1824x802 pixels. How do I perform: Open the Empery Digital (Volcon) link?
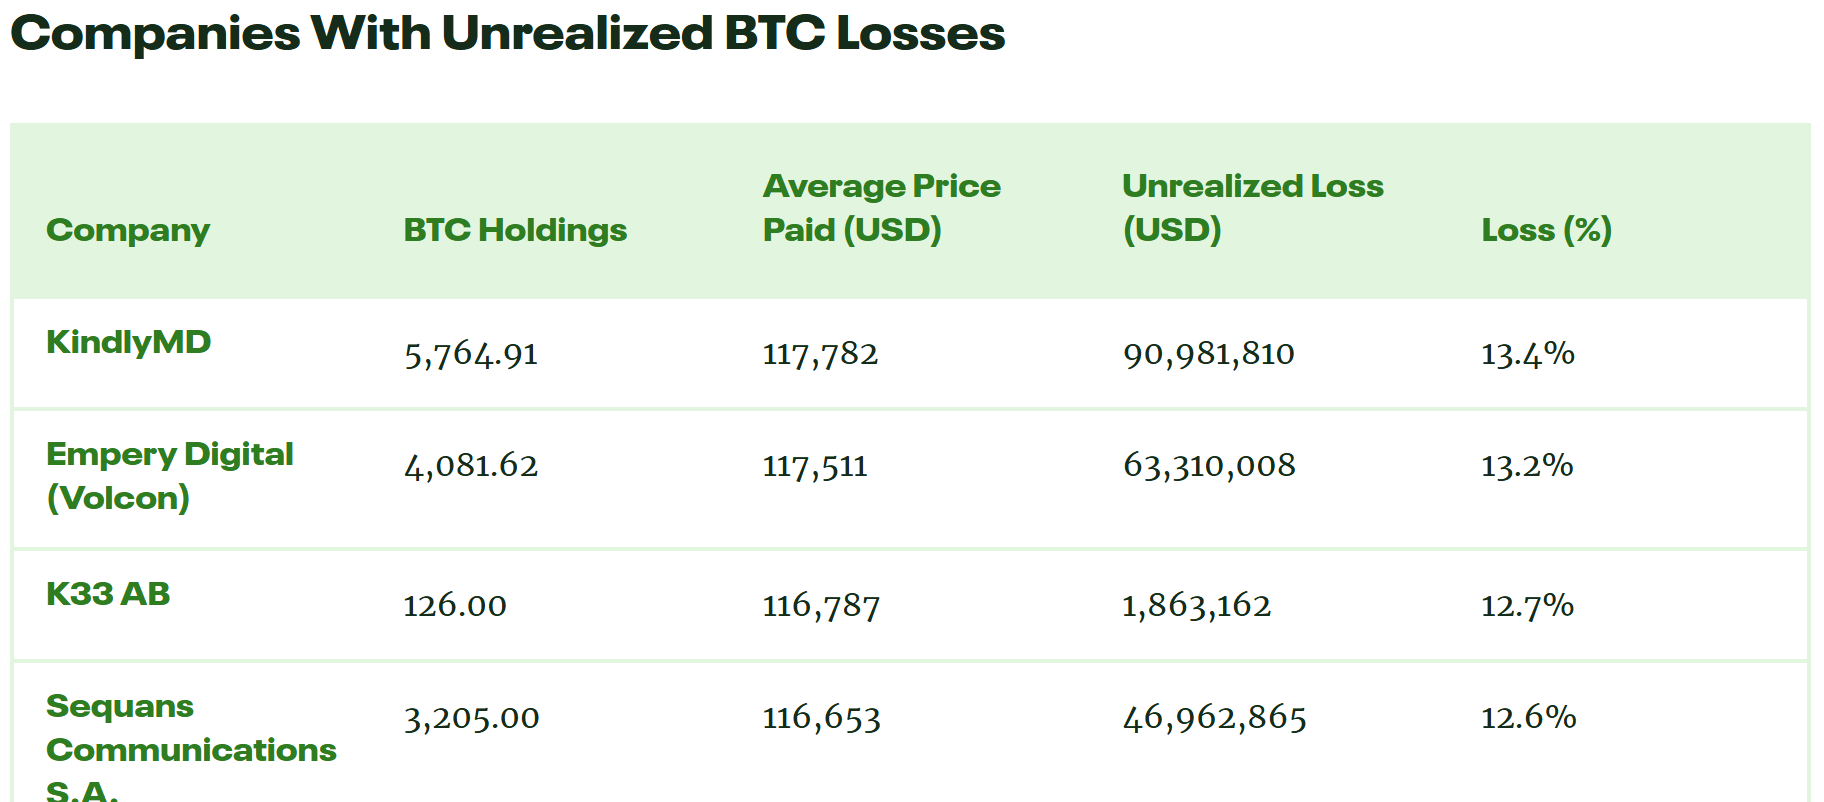[169, 475]
